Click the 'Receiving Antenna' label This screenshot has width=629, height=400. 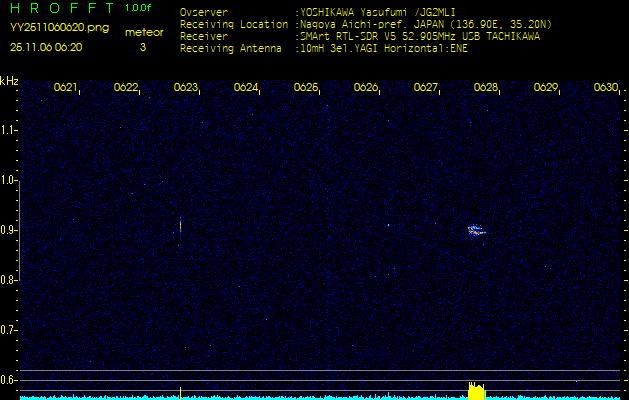click(x=231, y=49)
